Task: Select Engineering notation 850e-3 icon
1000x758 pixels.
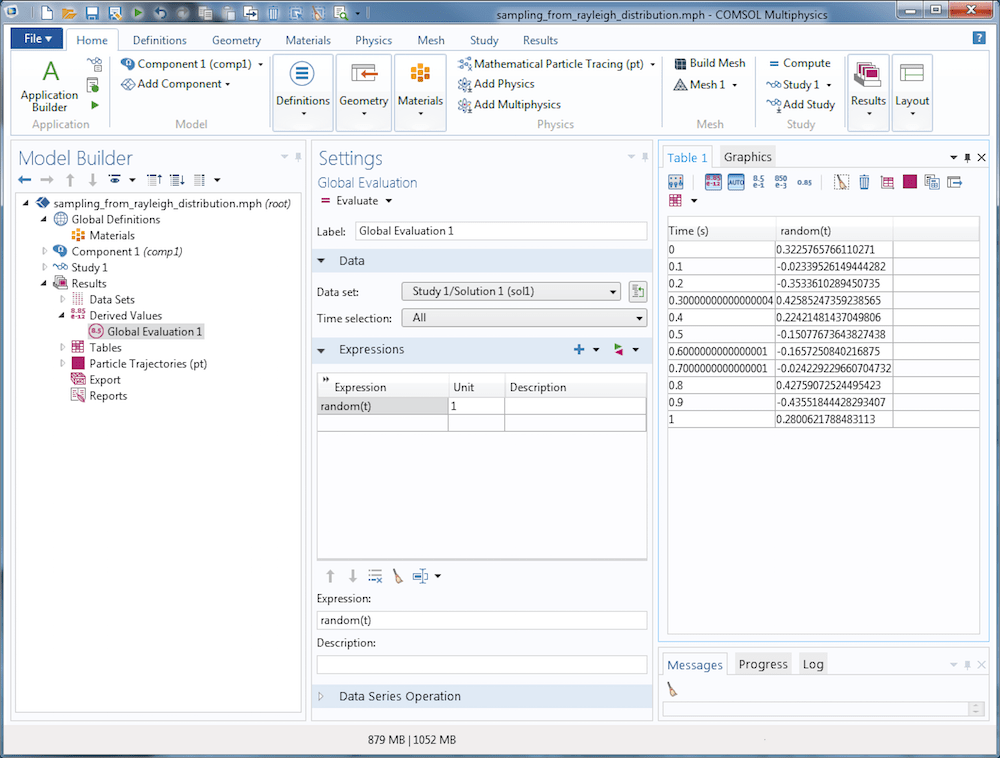Action: pos(781,182)
